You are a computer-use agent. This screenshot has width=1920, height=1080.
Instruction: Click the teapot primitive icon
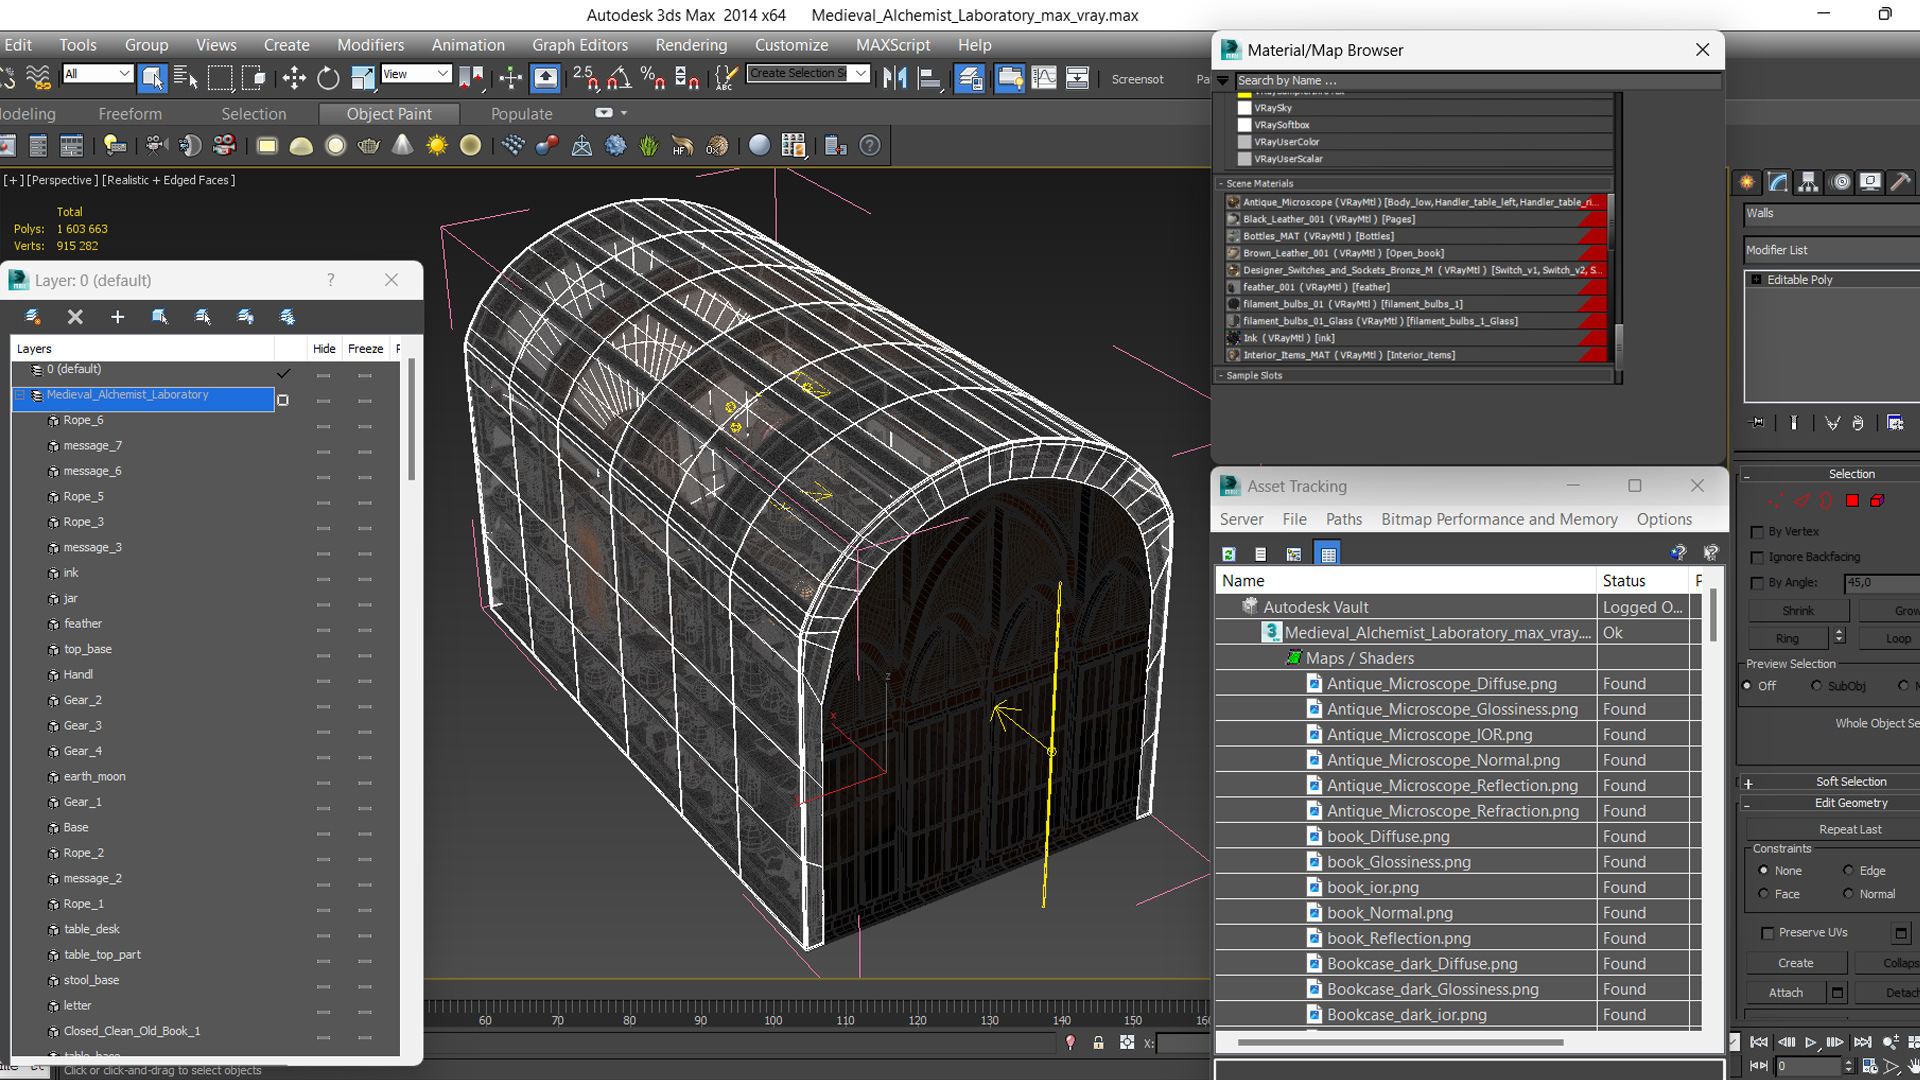369,146
